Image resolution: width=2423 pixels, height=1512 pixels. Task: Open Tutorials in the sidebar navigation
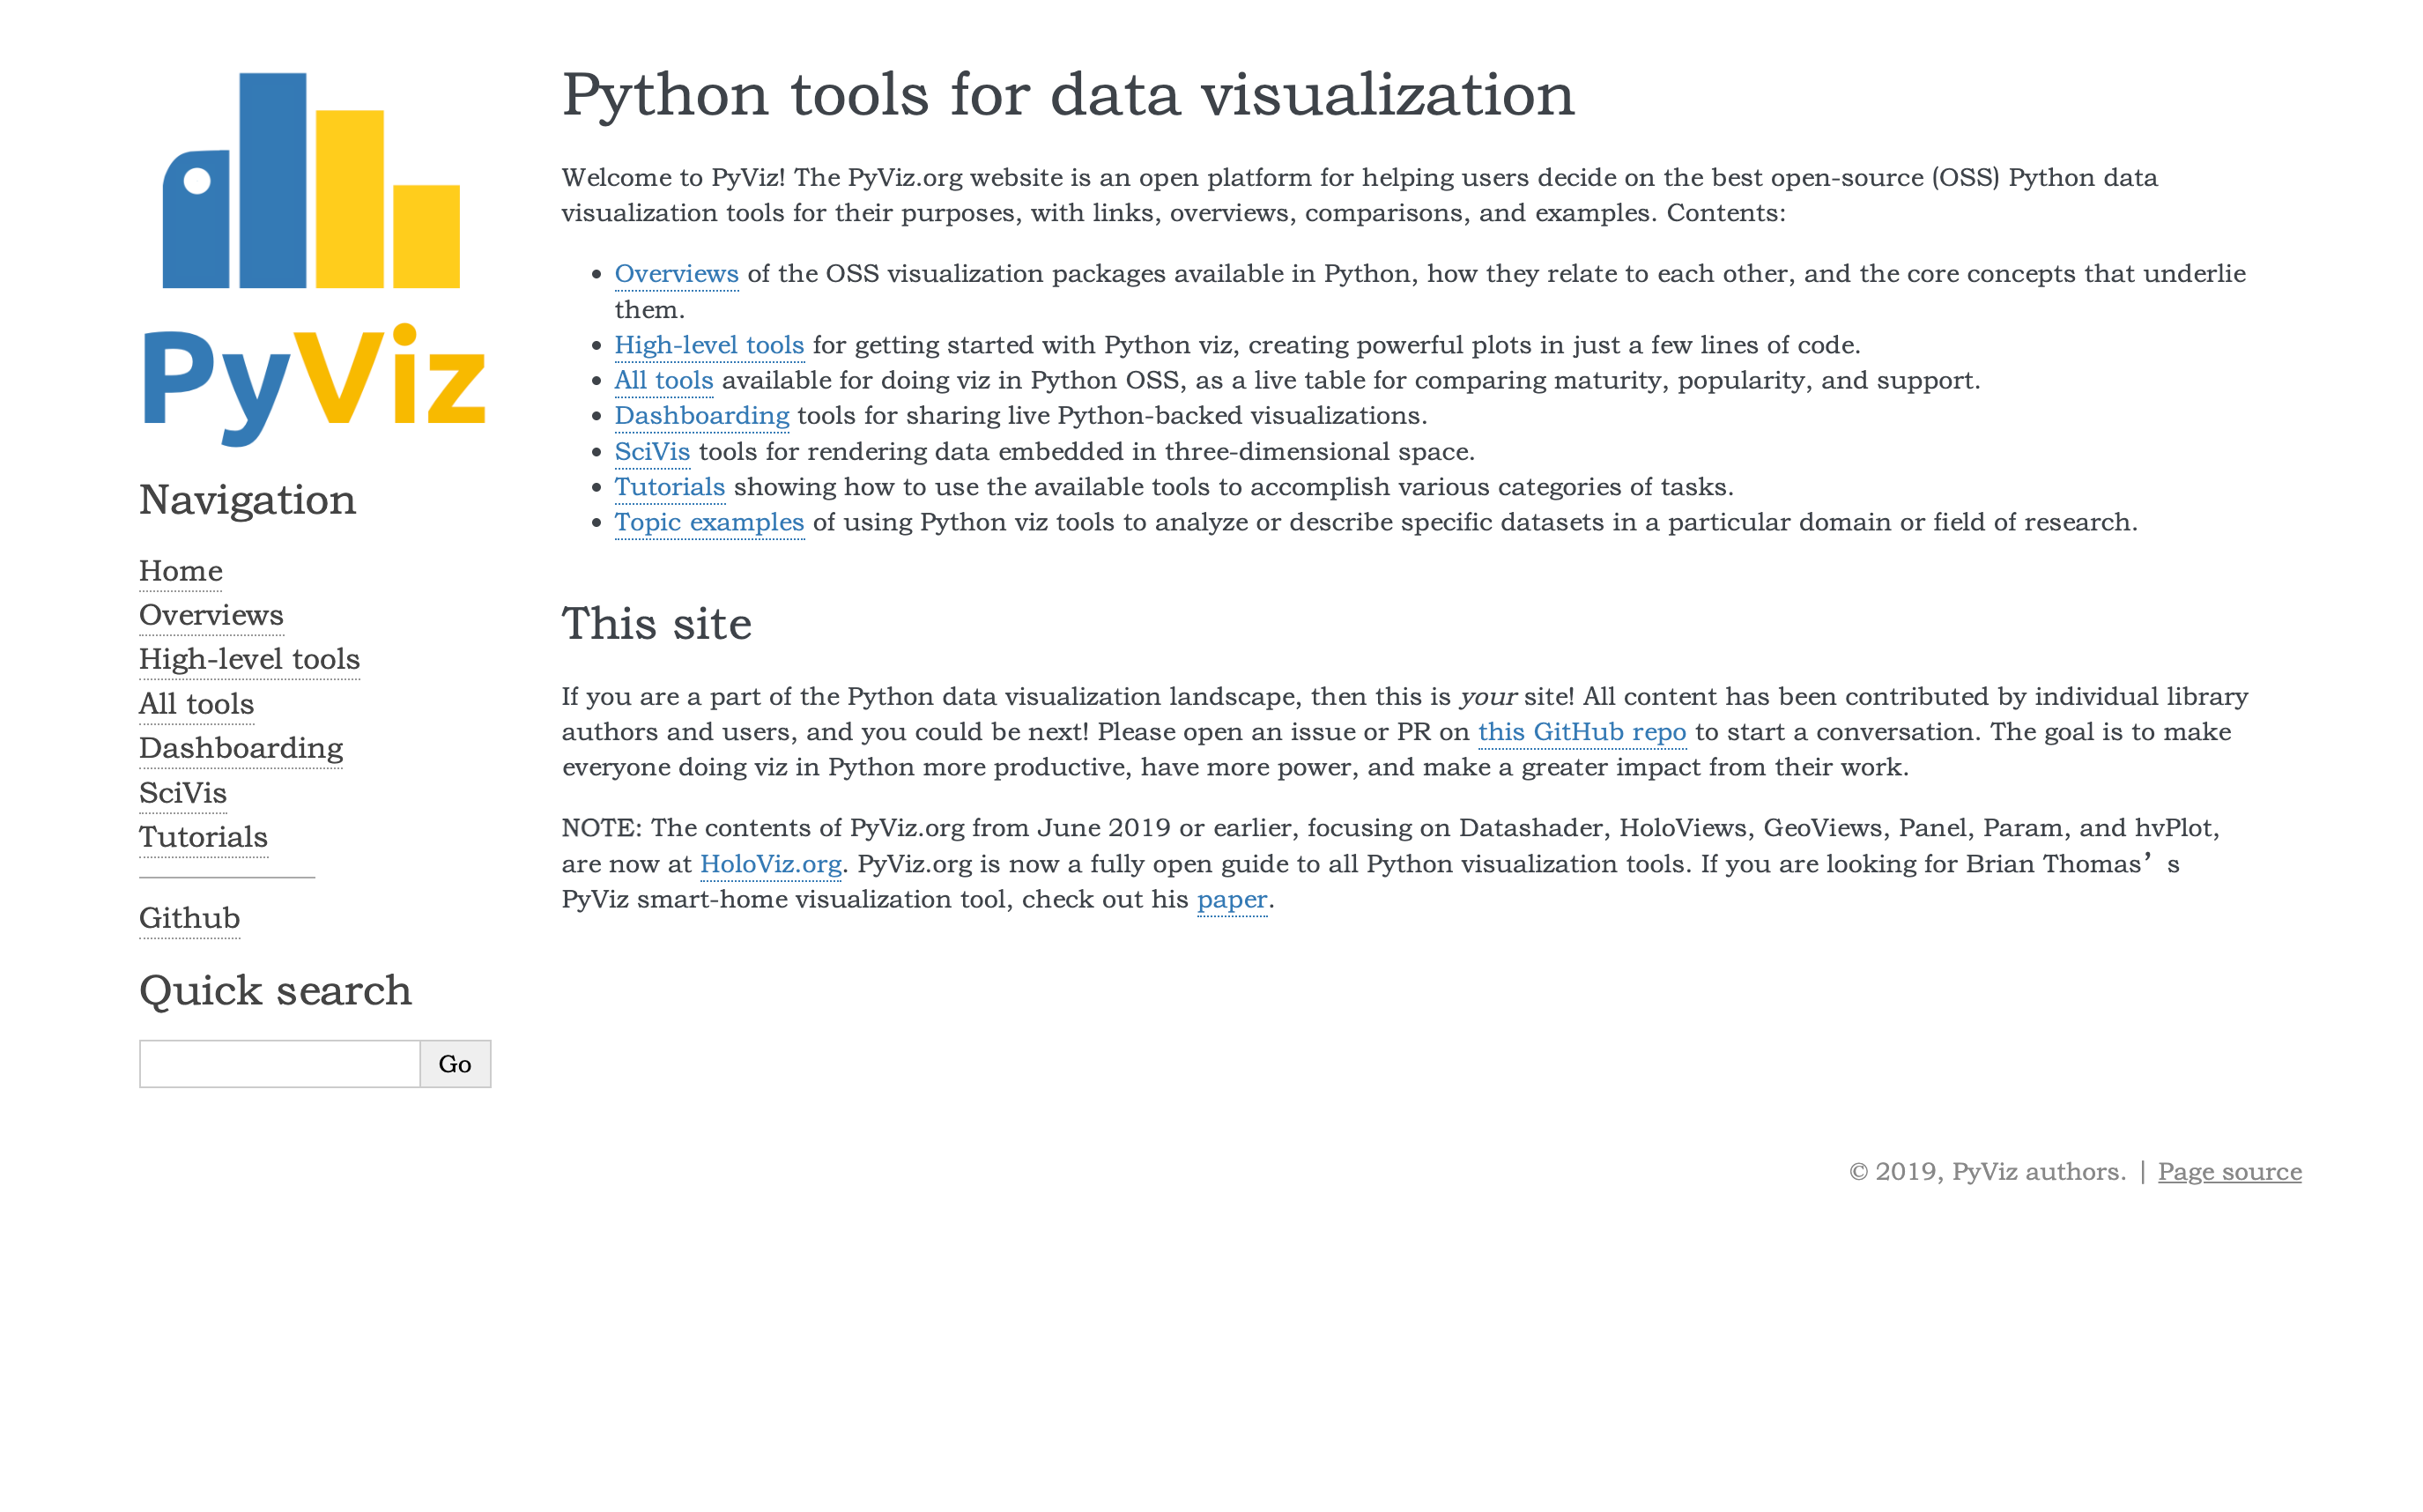(x=203, y=837)
